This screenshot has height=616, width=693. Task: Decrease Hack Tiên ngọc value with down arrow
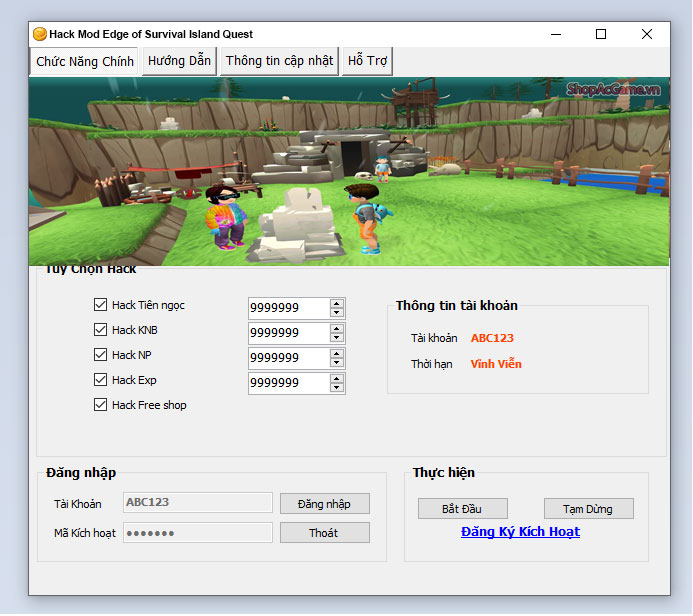(x=337, y=312)
